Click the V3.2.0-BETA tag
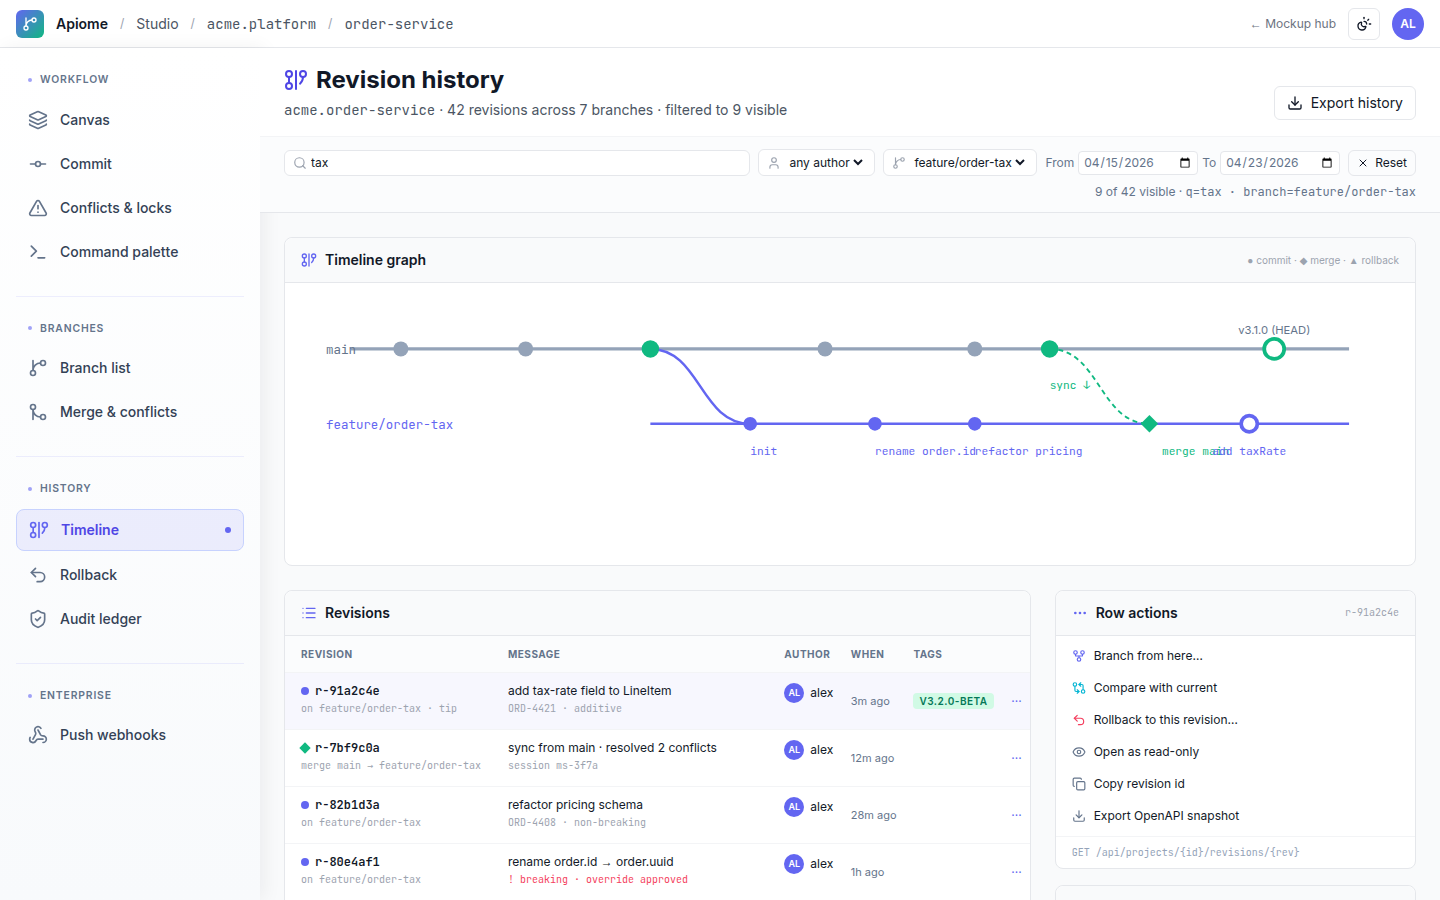Screen dimensions: 1440x900 point(953,701)
